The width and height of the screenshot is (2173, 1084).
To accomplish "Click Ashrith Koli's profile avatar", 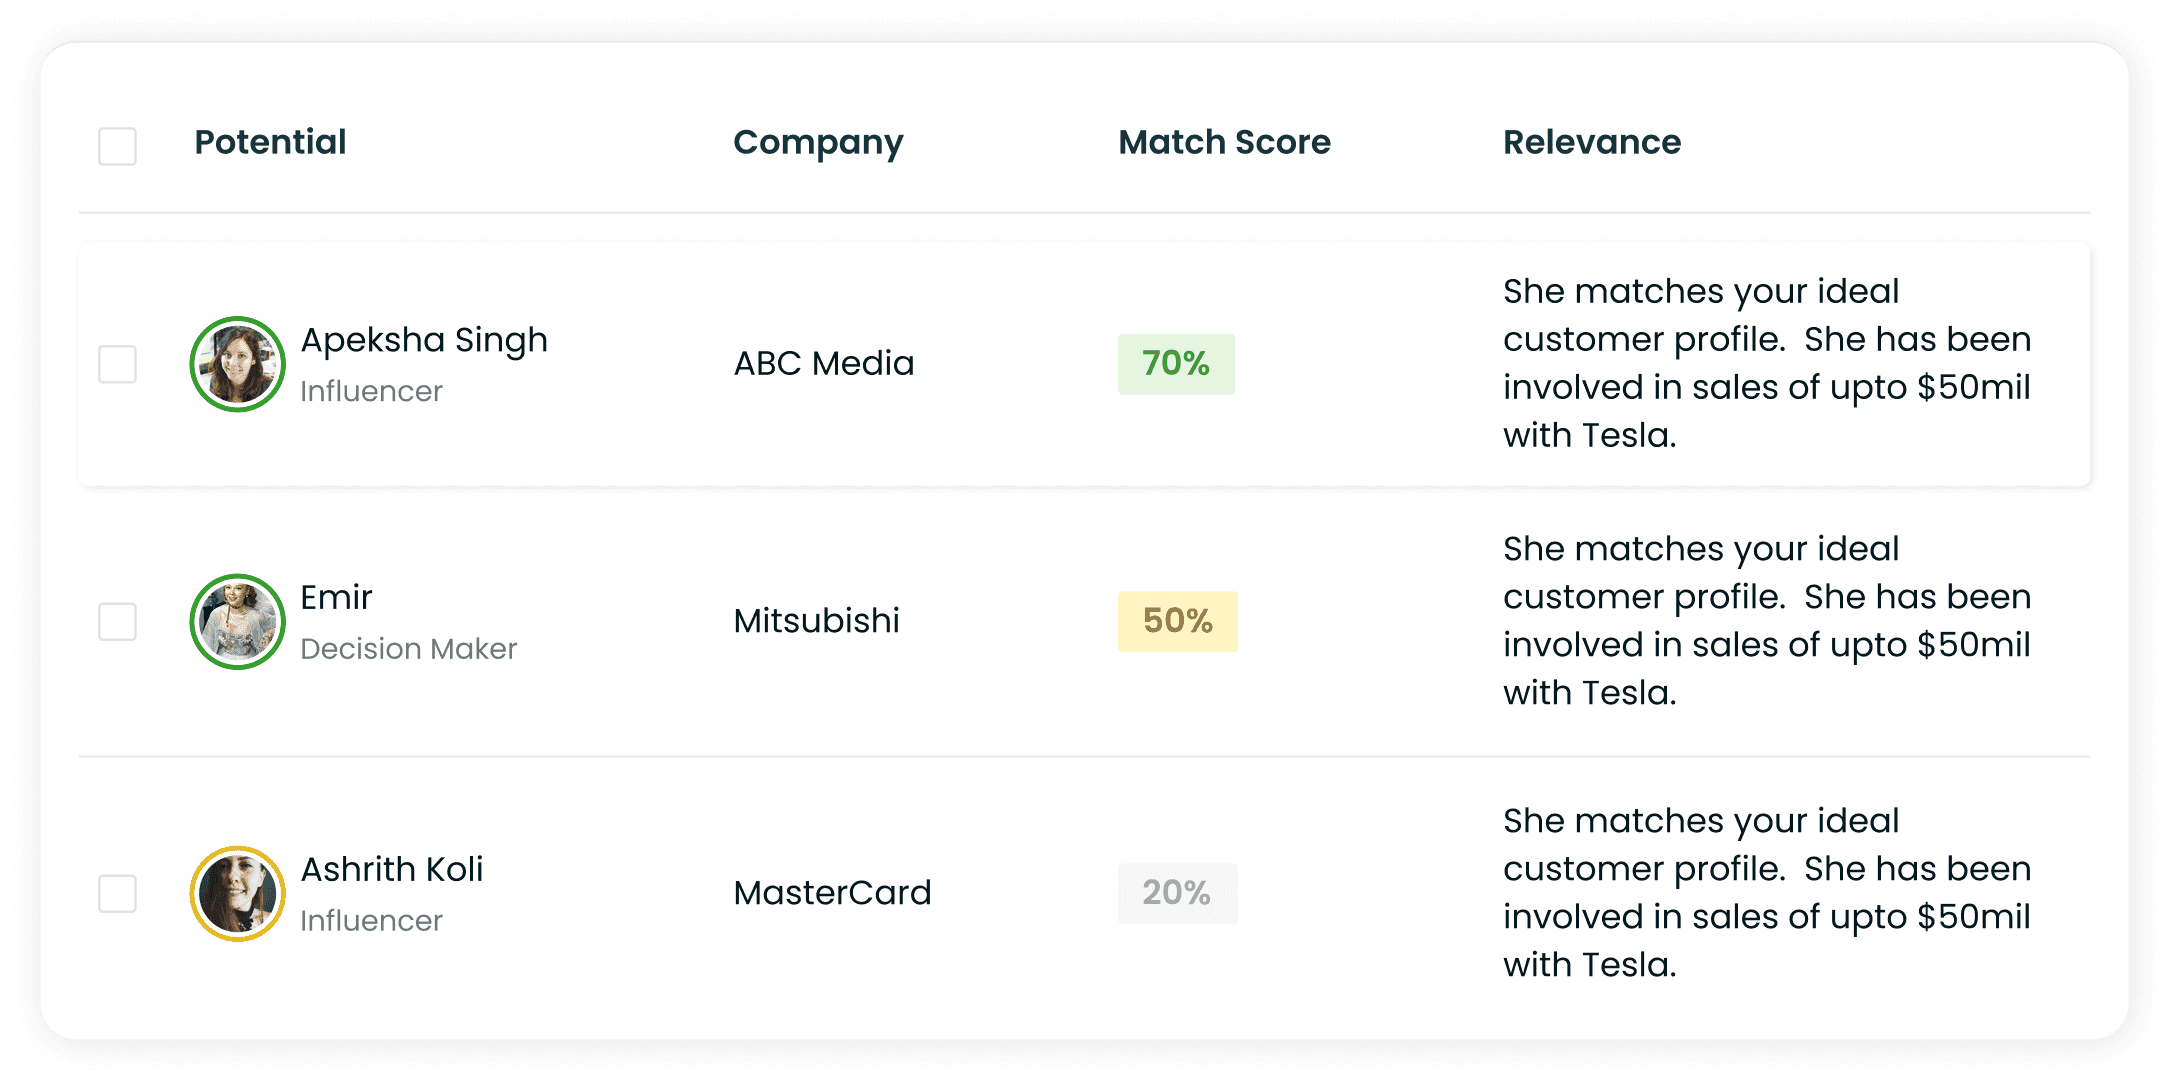I will (x=238, y=893).
